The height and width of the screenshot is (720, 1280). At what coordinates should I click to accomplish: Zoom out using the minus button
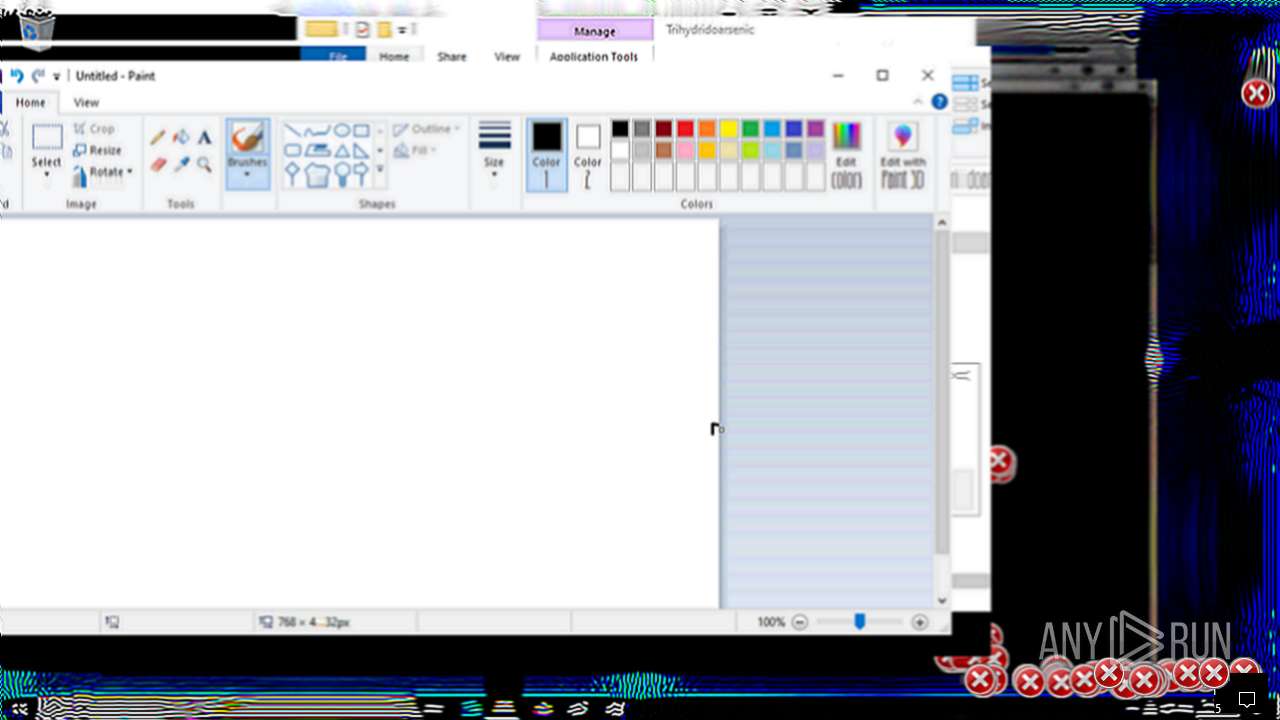point(800,622)
